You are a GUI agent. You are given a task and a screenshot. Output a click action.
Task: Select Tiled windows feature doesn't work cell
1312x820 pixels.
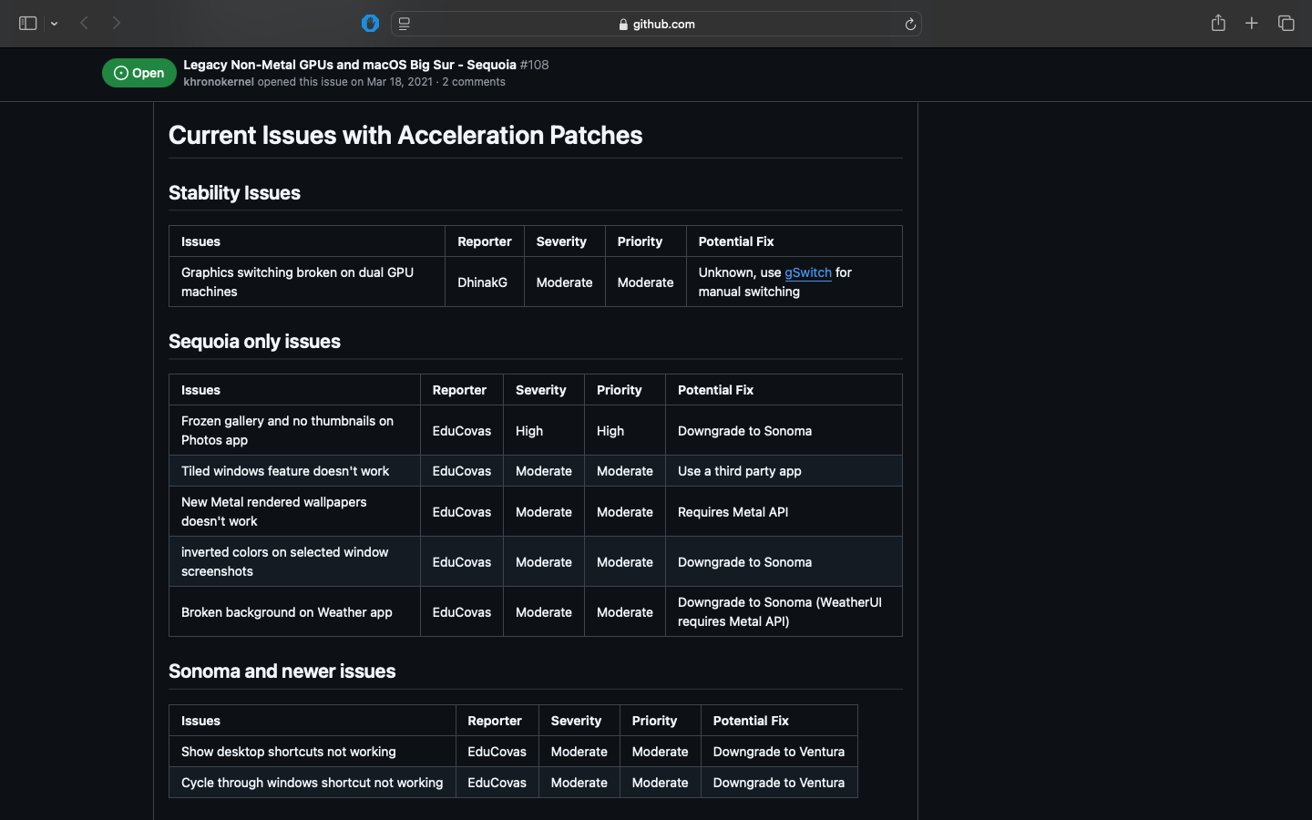point(294,471)
